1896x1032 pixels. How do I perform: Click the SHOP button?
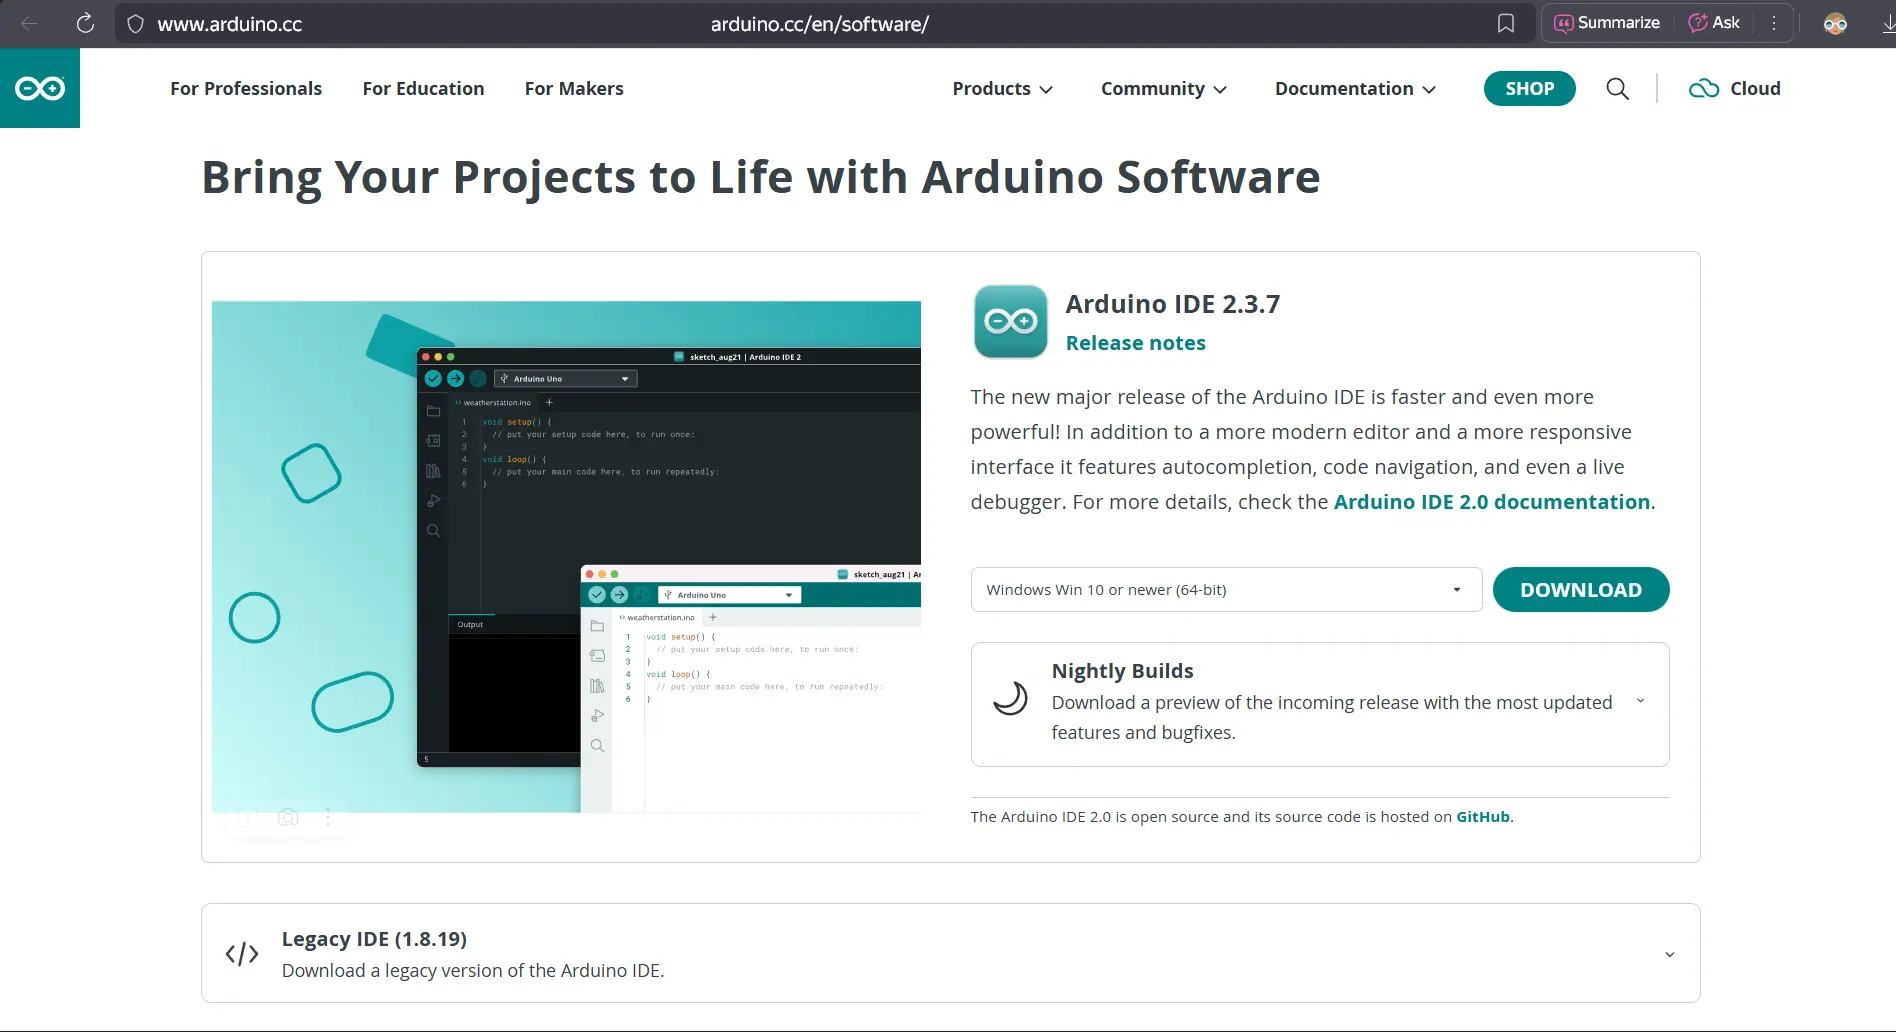pyautogui.click(x=1529, y=88)
